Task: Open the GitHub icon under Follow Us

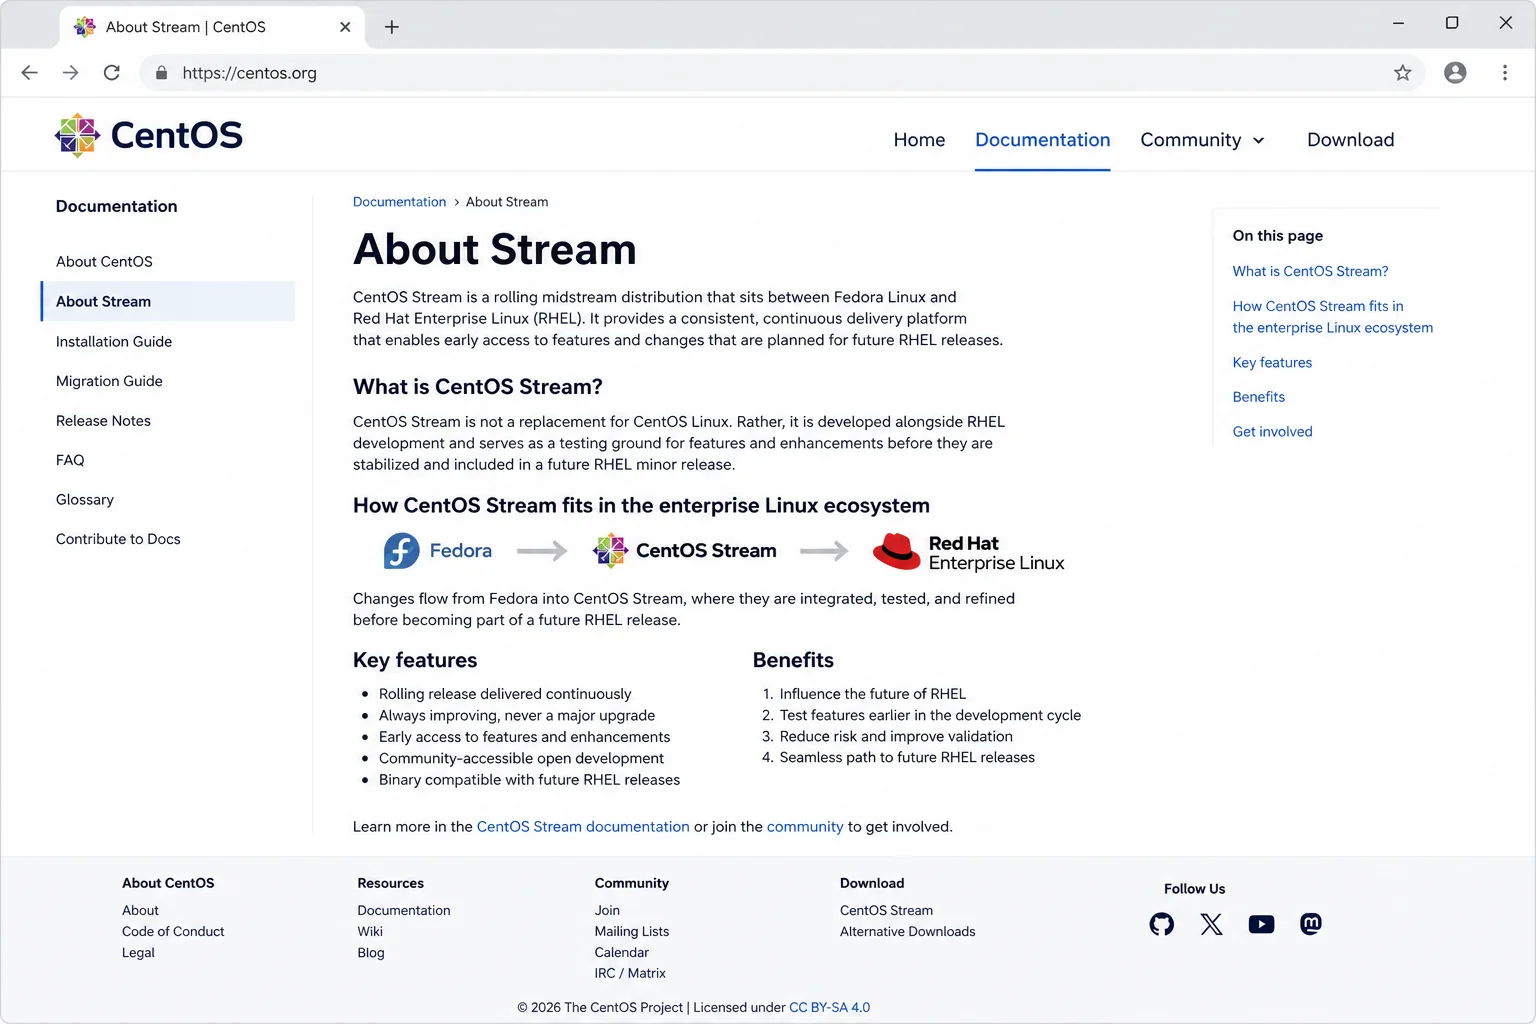Action: coord(1161,924)
